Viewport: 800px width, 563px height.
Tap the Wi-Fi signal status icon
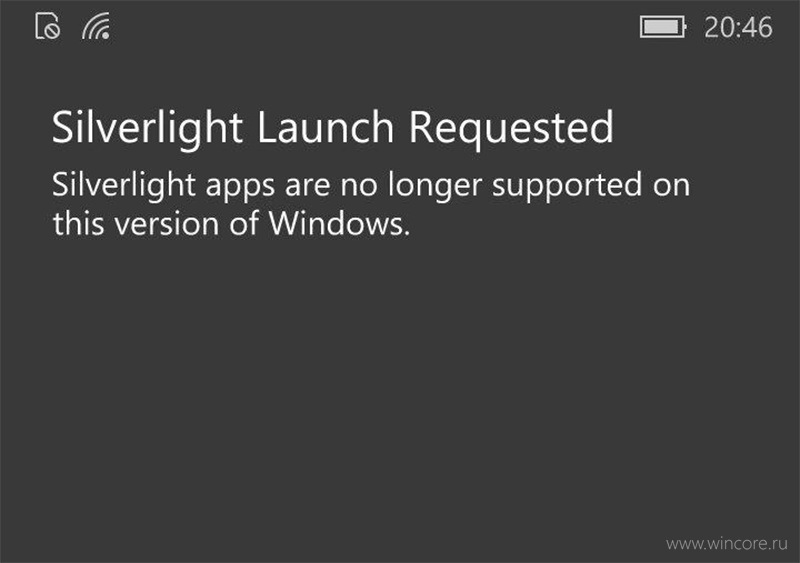96,26
